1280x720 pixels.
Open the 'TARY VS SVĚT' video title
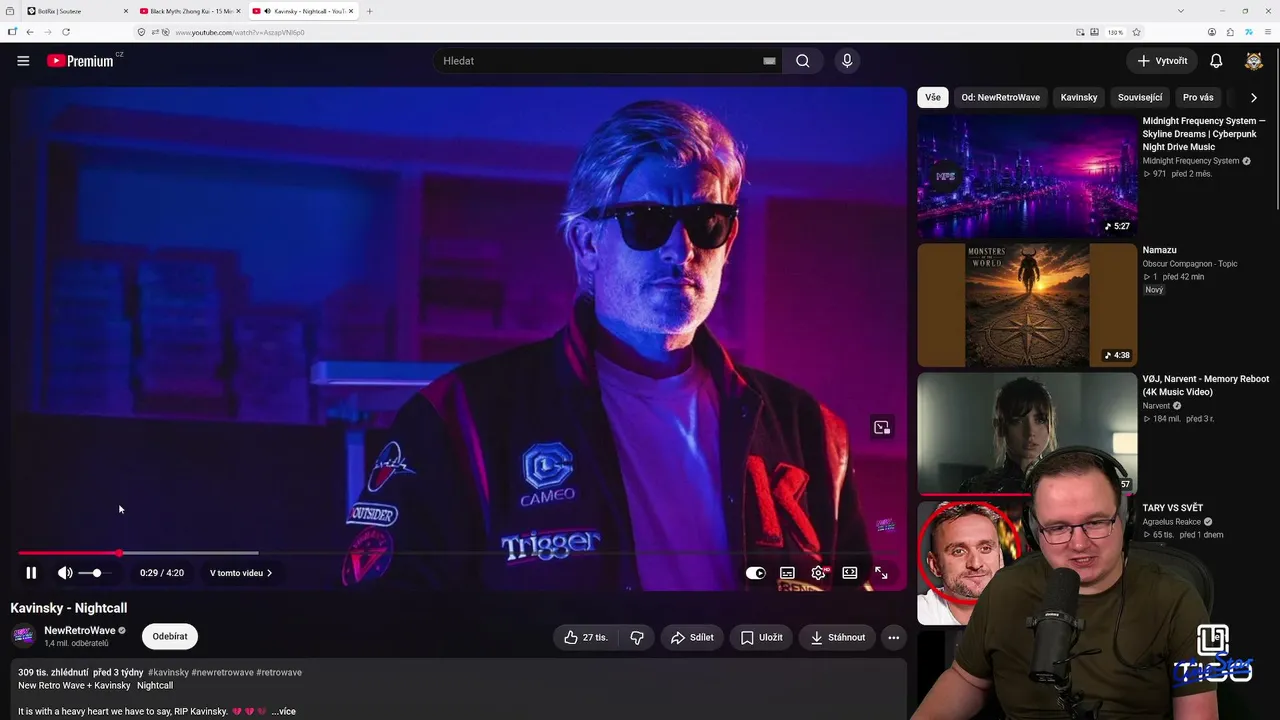pyautogui.click(x=1173, y=508)
